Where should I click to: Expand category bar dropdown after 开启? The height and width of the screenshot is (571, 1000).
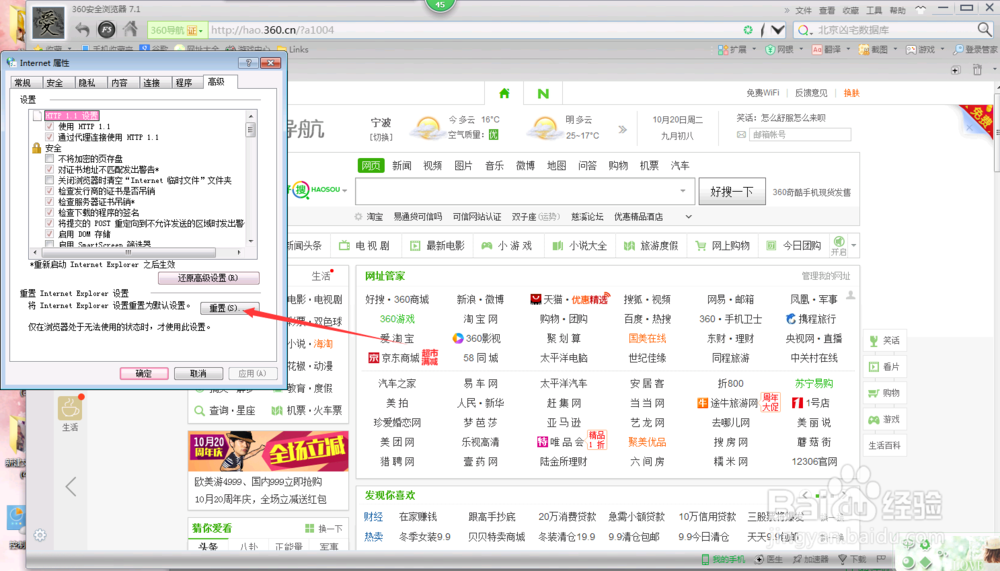(x=853, y=246)
